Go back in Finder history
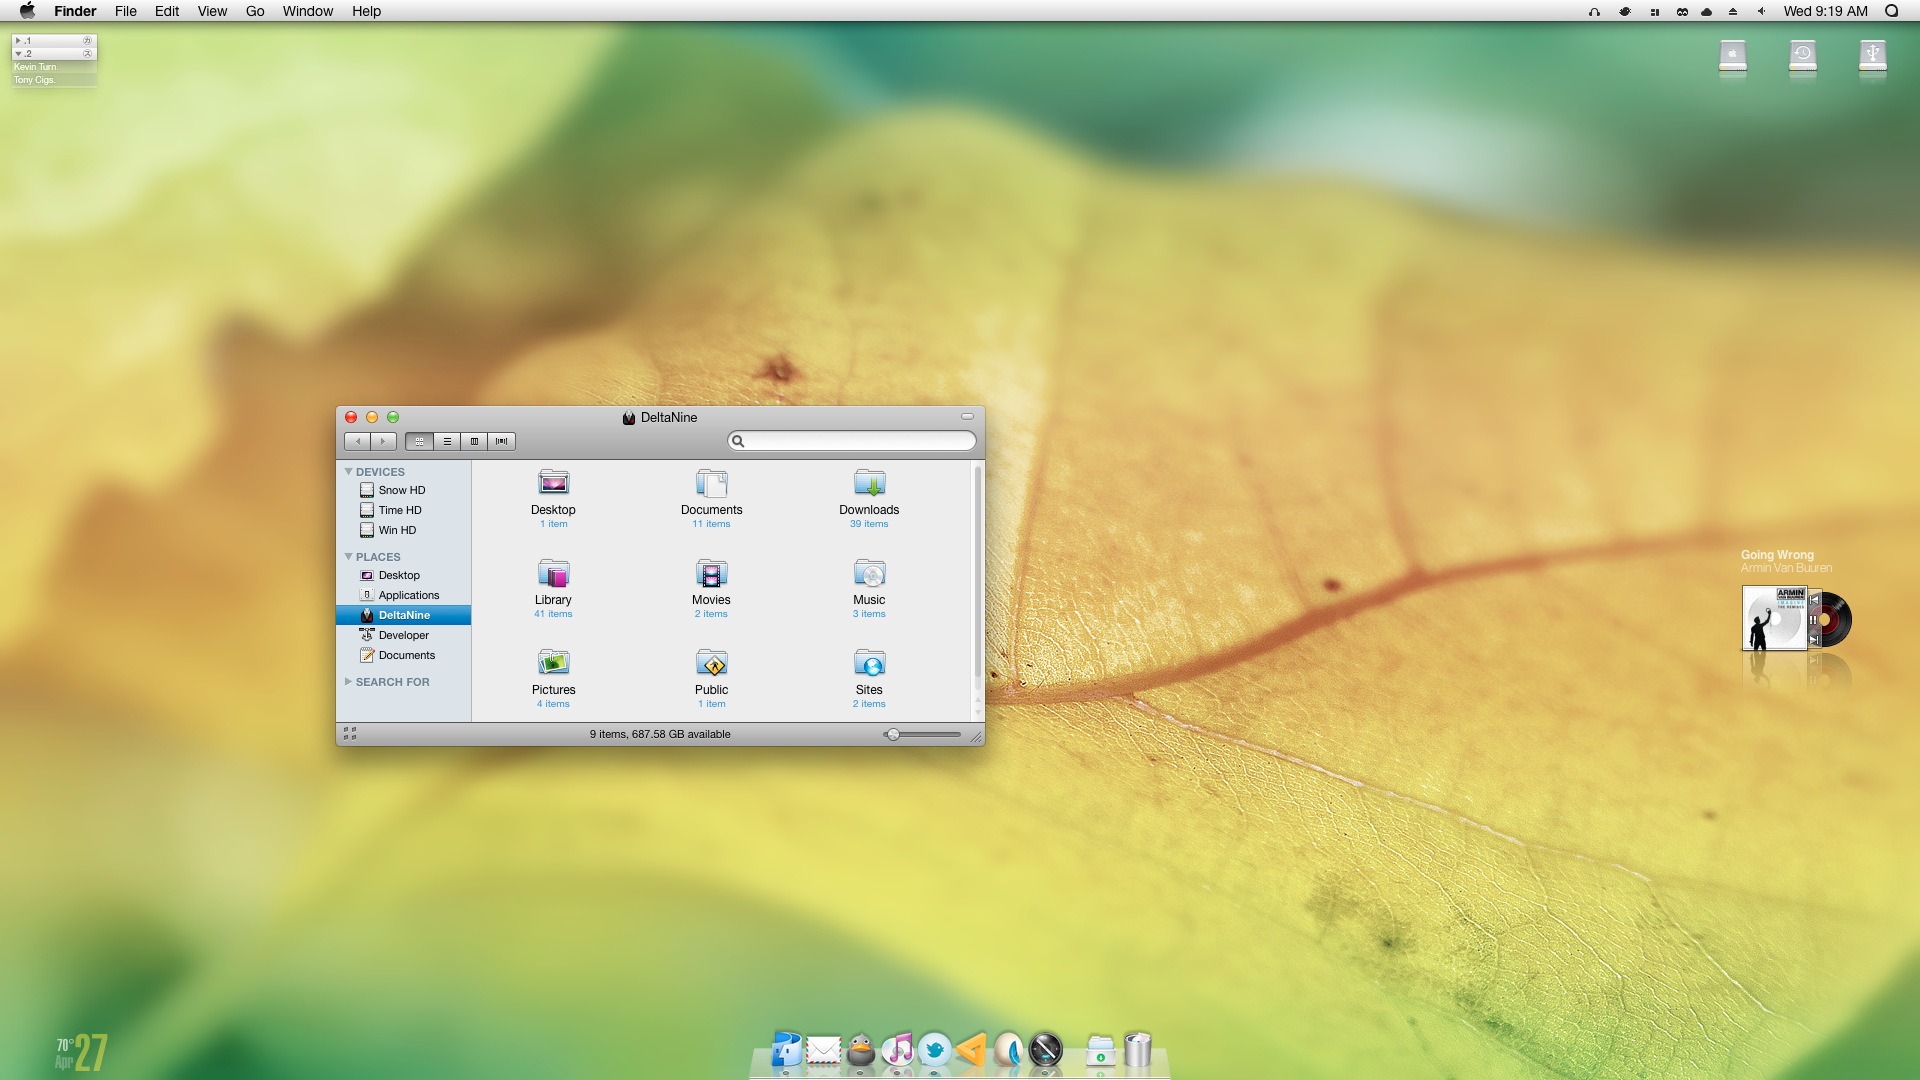This screenshot has height=1080, width=1920. click(357, 441)
